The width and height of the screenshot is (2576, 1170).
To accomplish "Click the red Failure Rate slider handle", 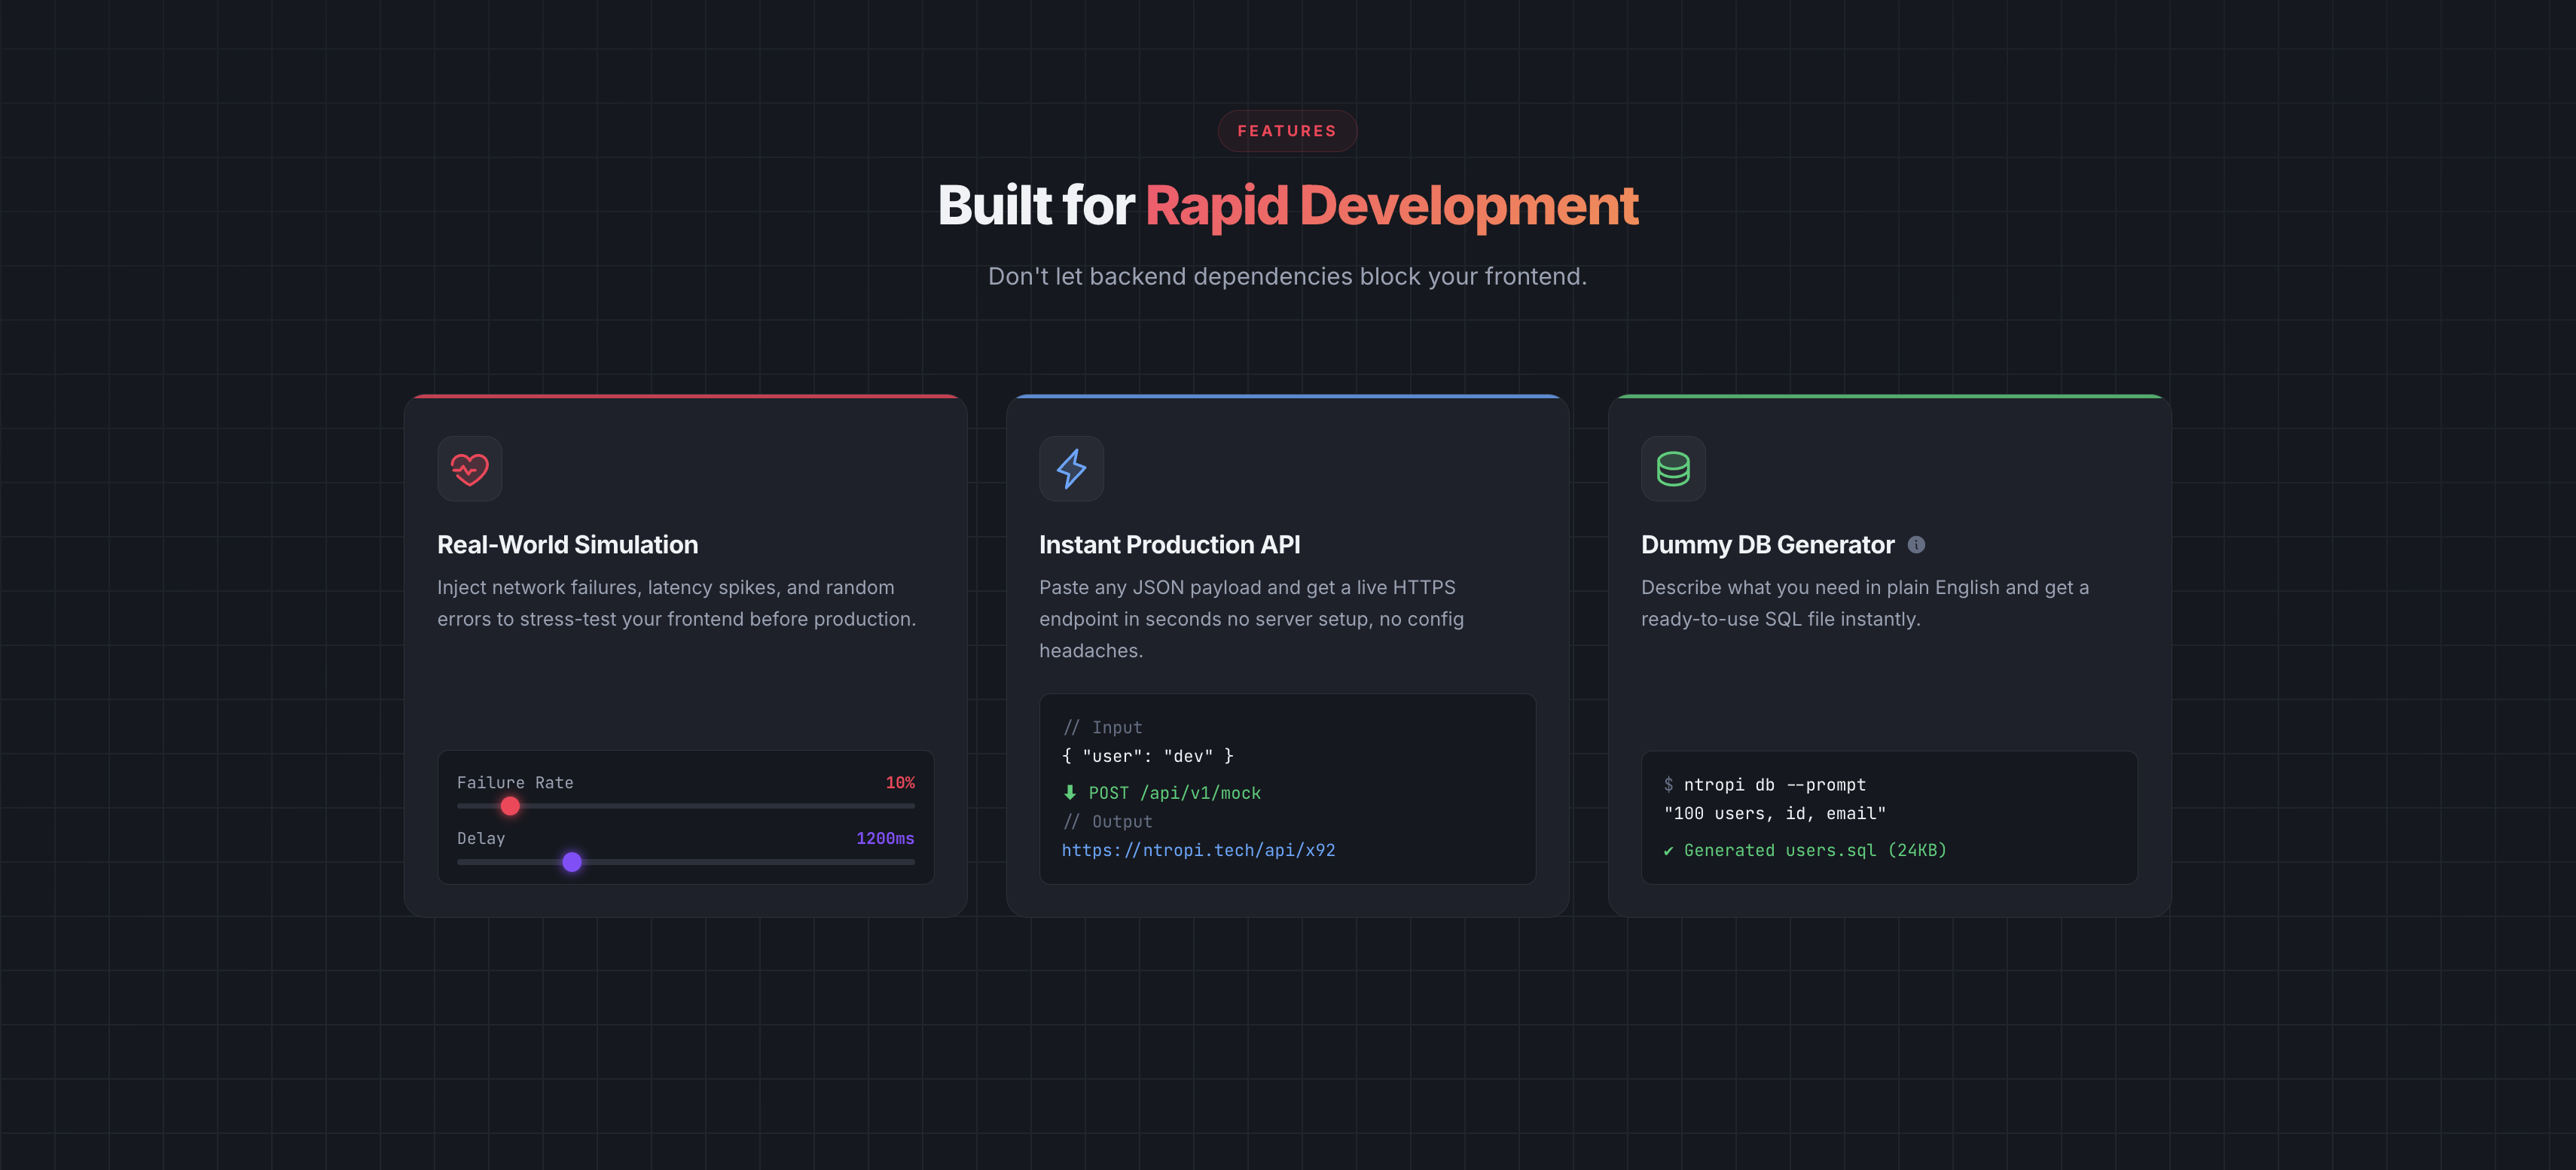I will [510, 806].
